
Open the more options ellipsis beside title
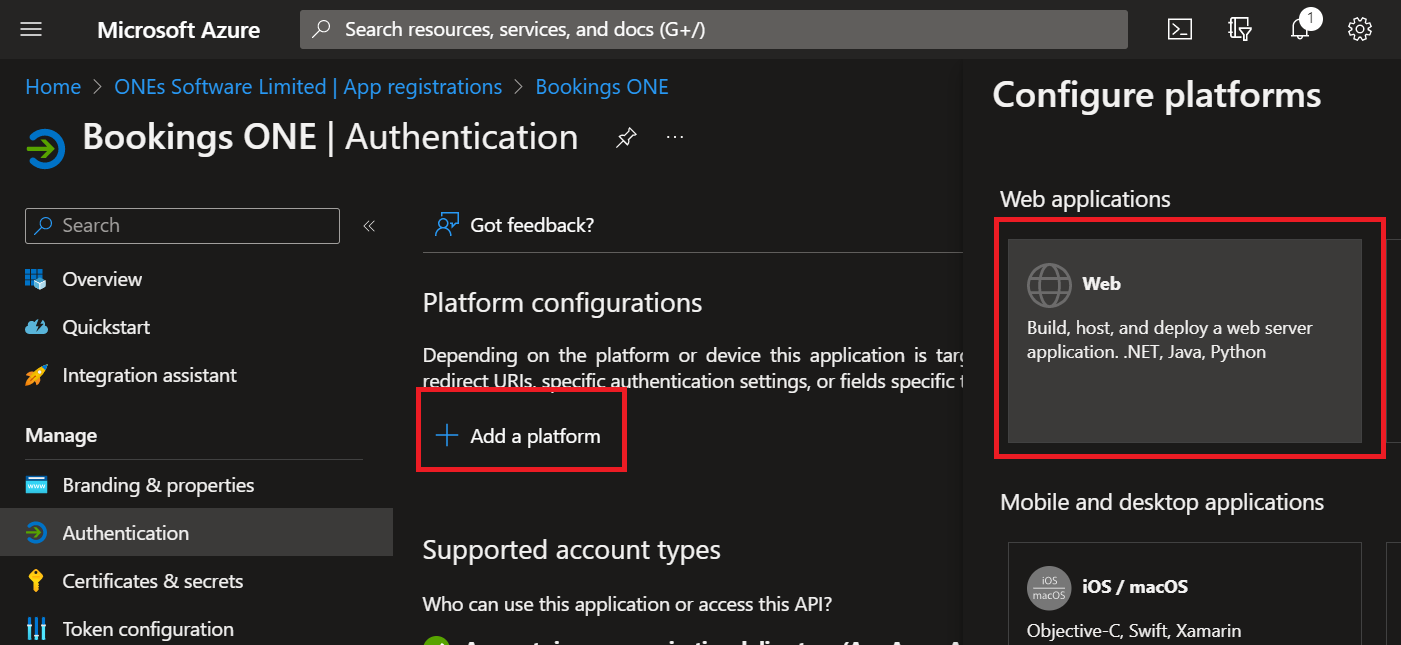pyautogui.click(x=675, y=138)
